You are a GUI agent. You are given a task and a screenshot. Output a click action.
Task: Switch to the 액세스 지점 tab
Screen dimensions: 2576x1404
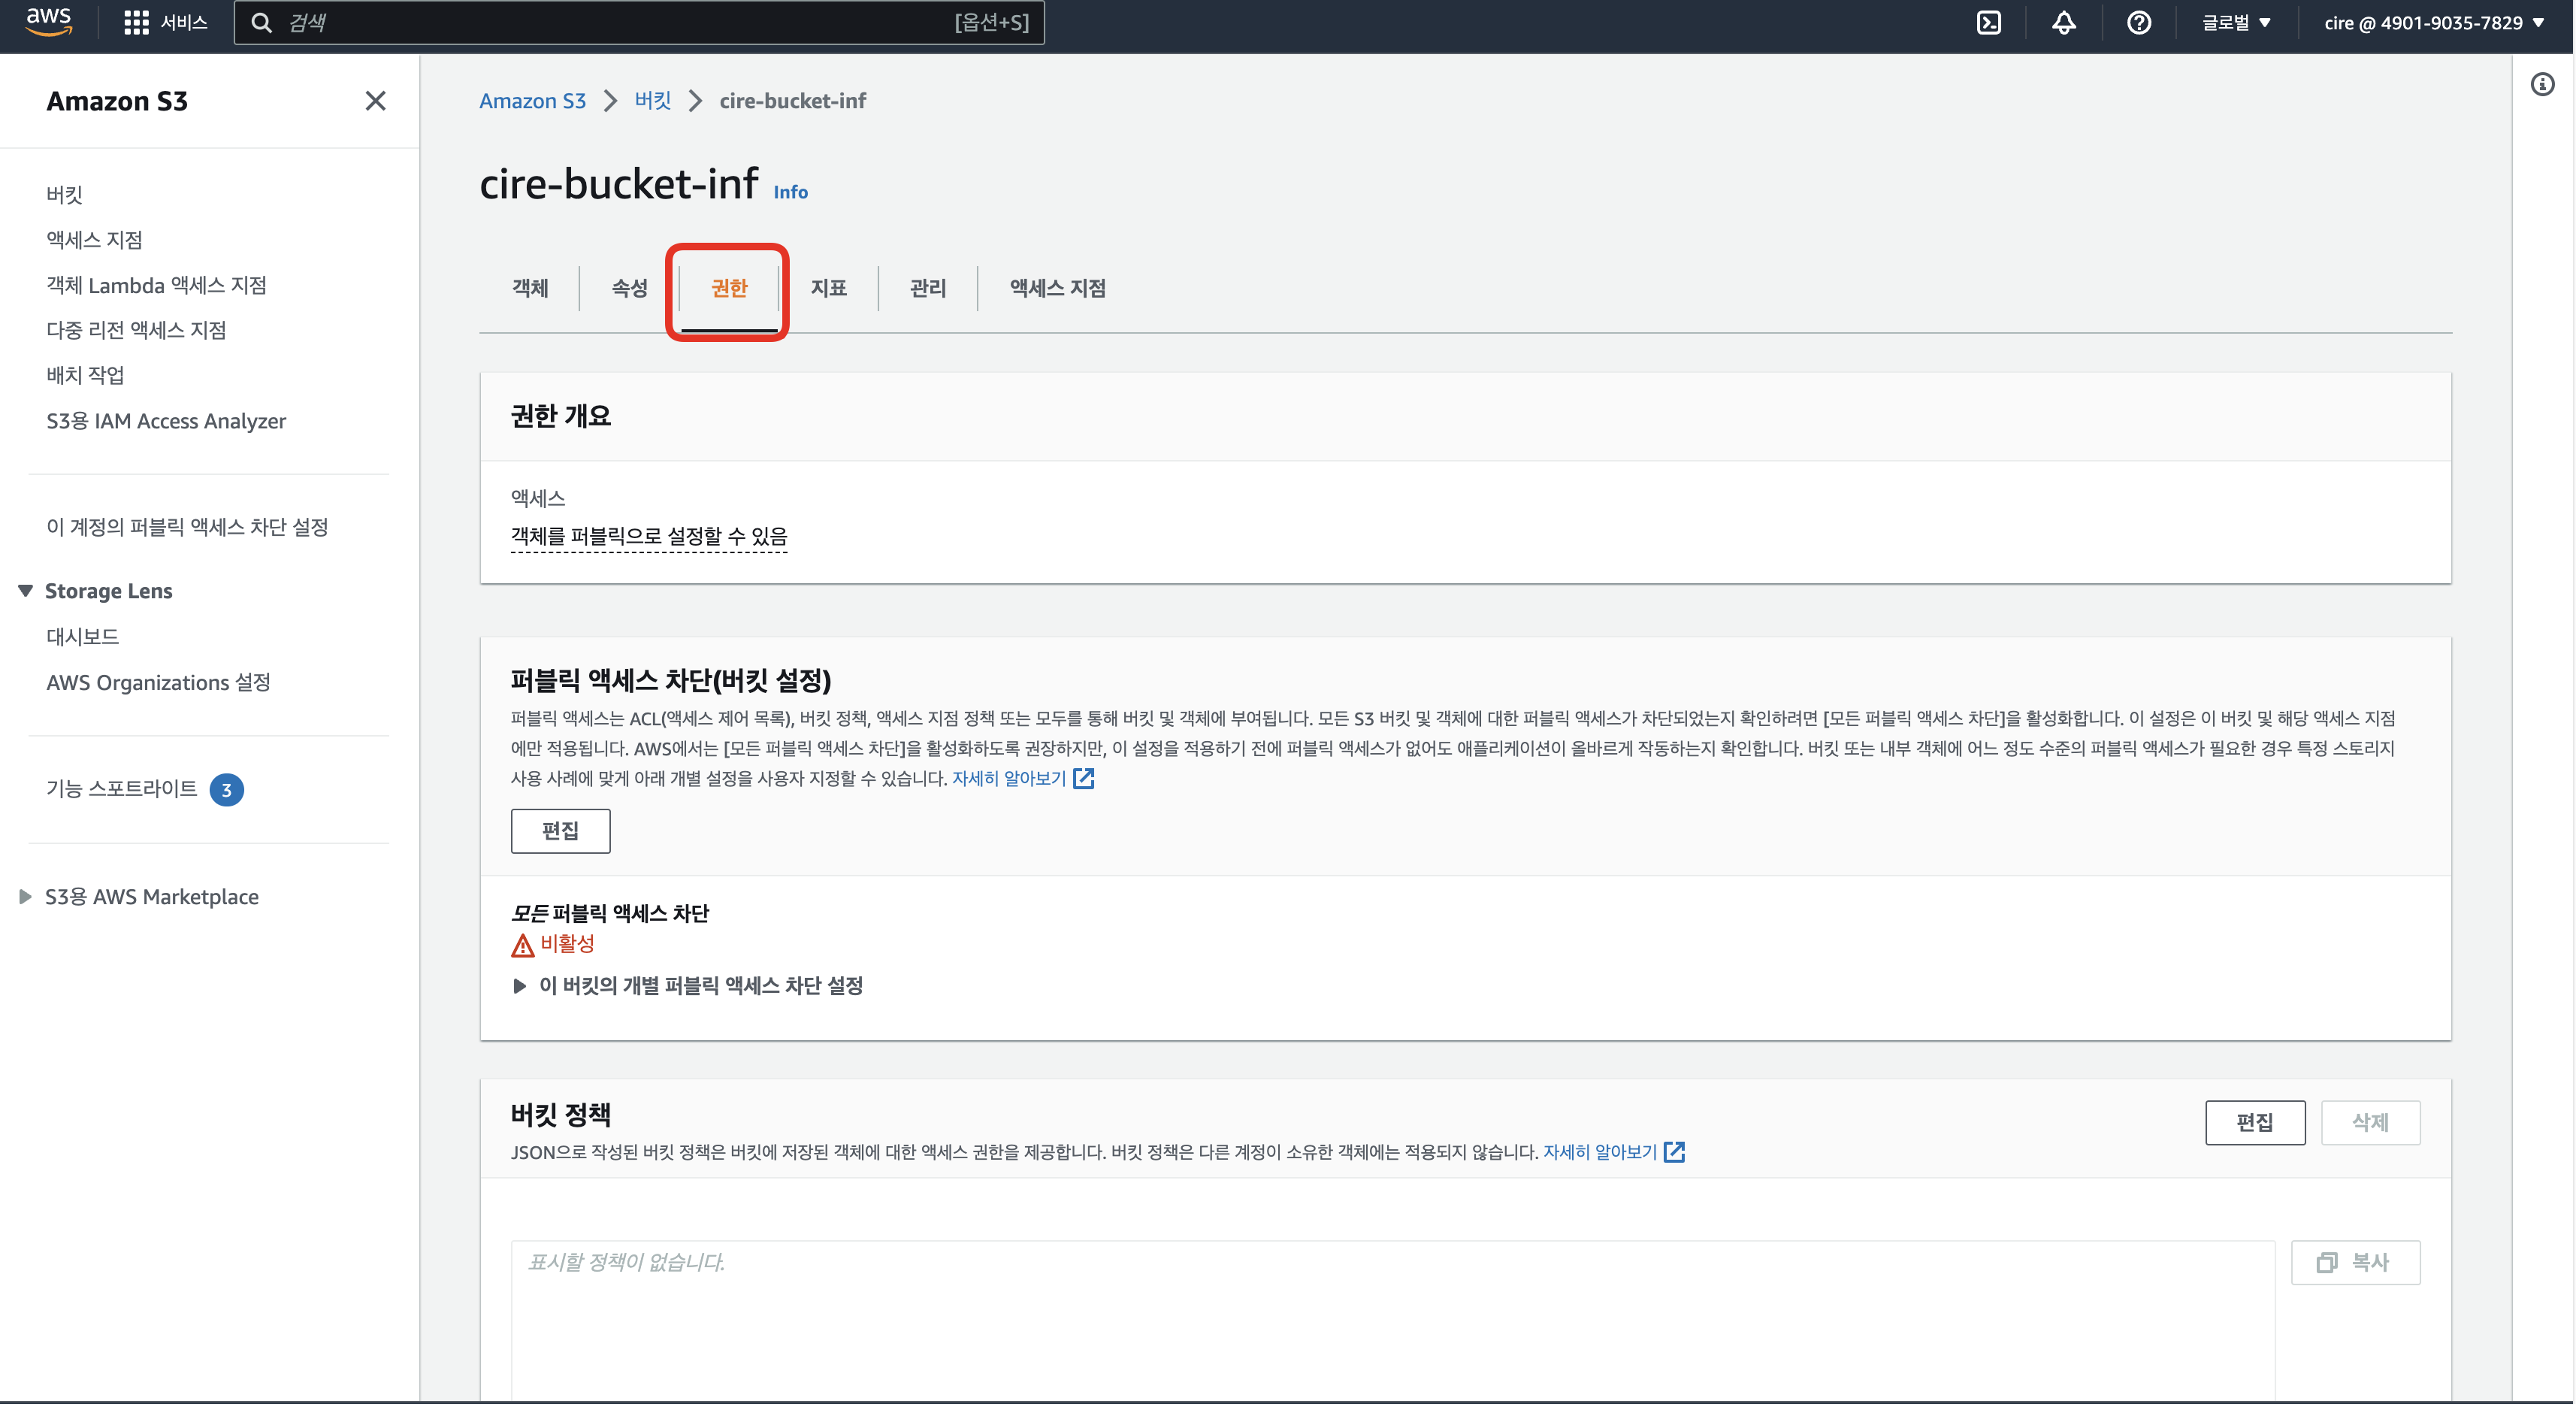pyautogui.click(x=1057, y=288)
